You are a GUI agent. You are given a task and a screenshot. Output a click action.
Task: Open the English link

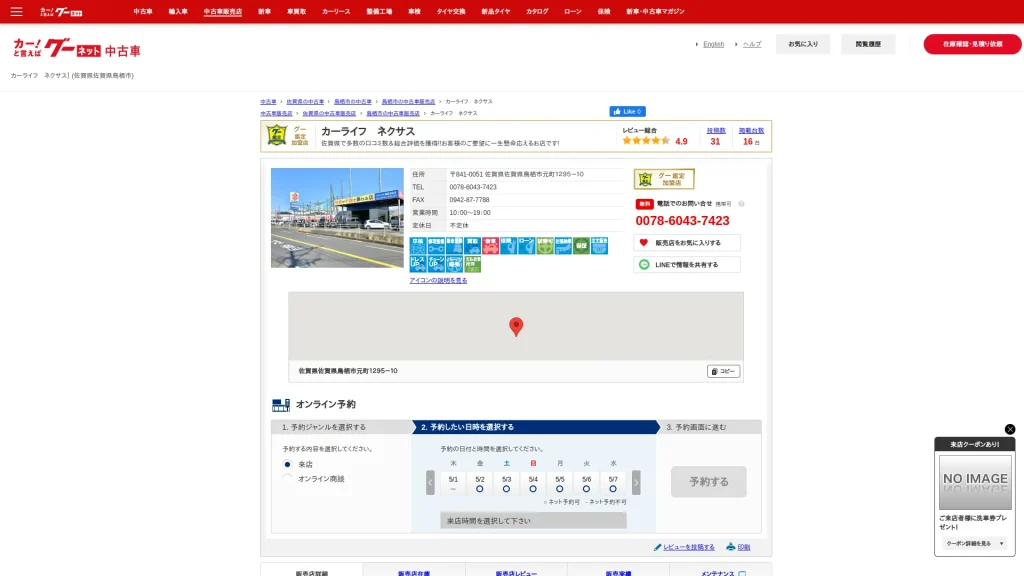[713, 44]
